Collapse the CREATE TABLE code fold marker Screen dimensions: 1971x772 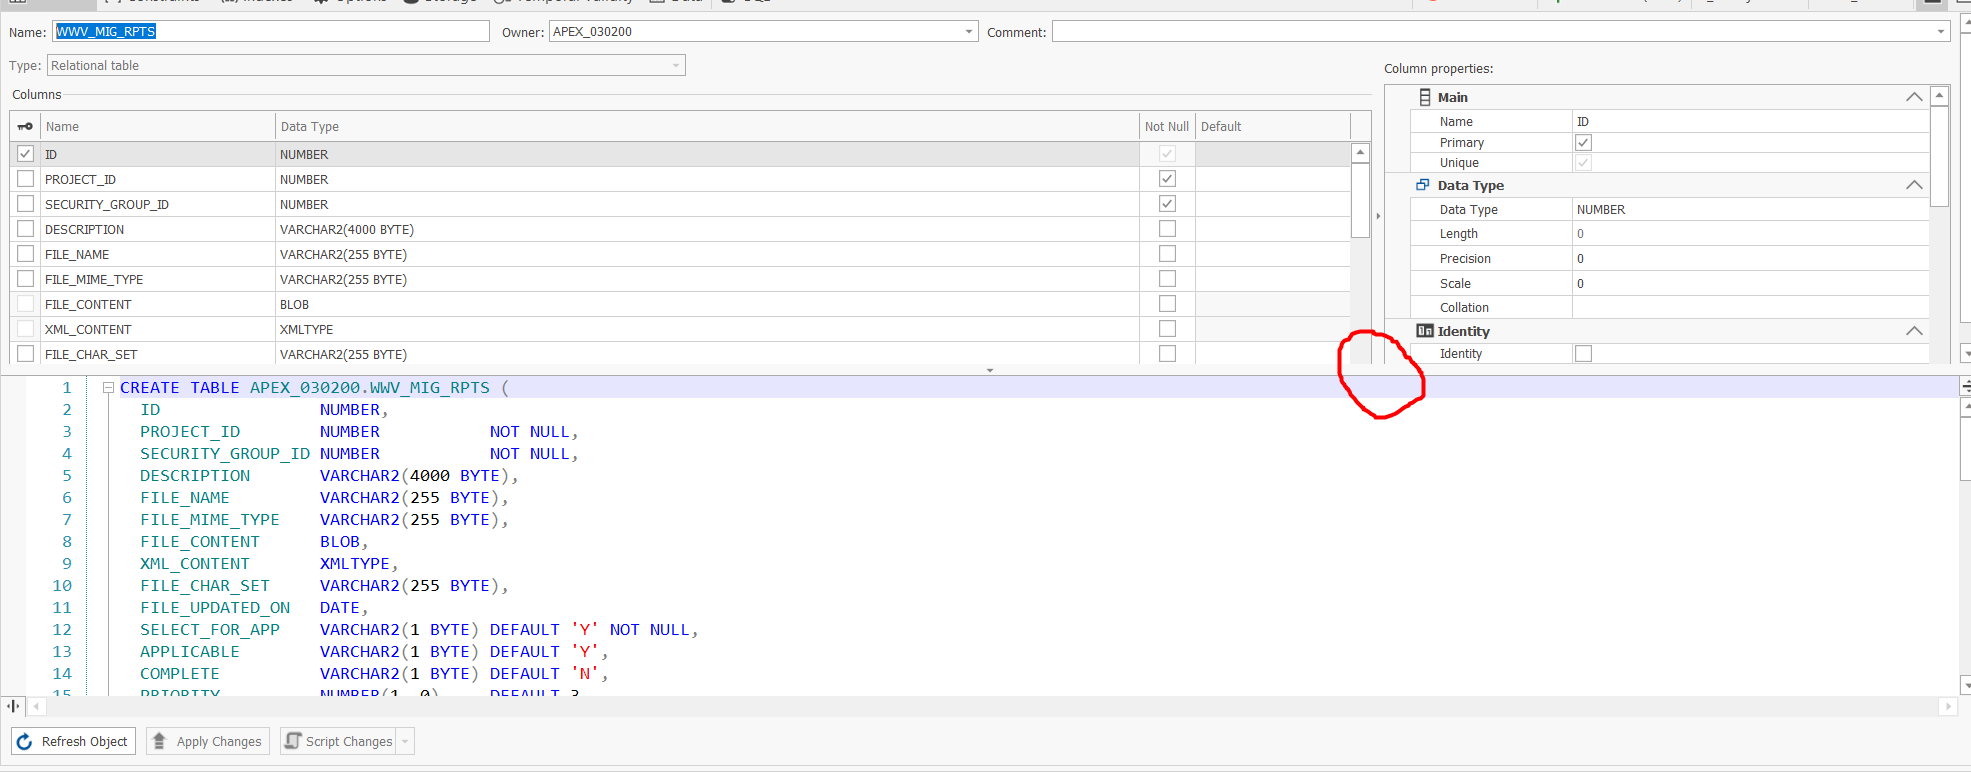(x=108, y=388)
